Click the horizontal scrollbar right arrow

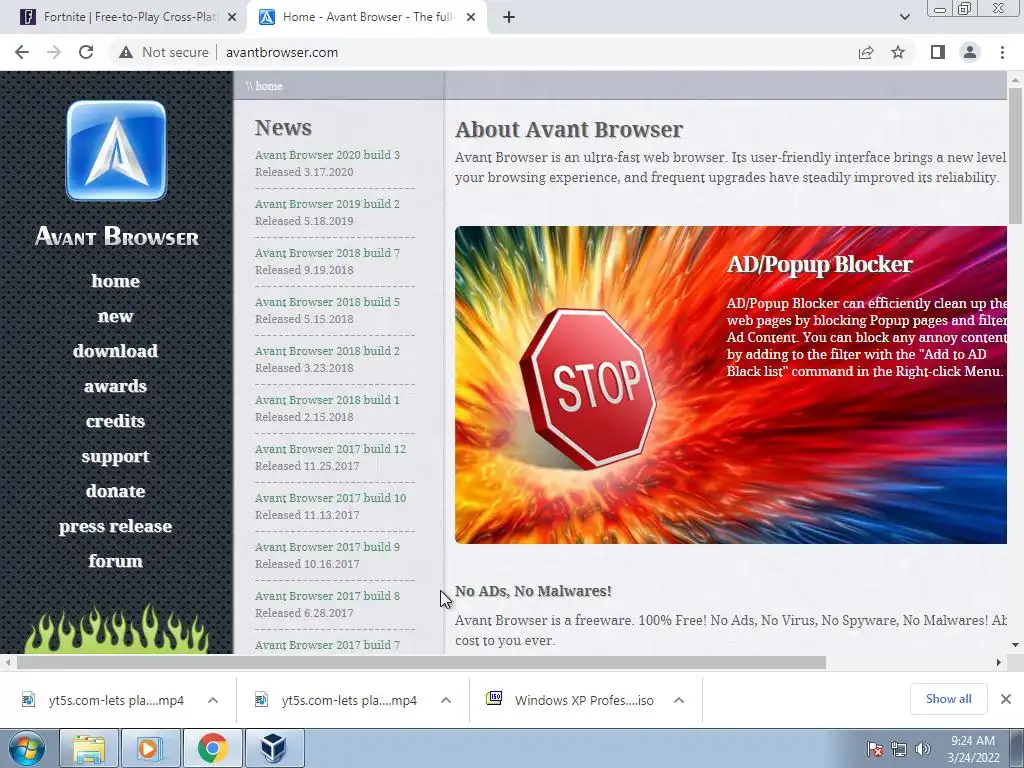tap(999, 663)
